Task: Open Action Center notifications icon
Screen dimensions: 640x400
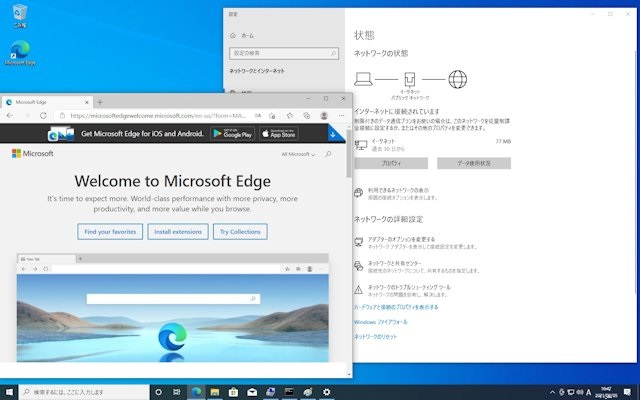Action: click(x=627, y=392)
